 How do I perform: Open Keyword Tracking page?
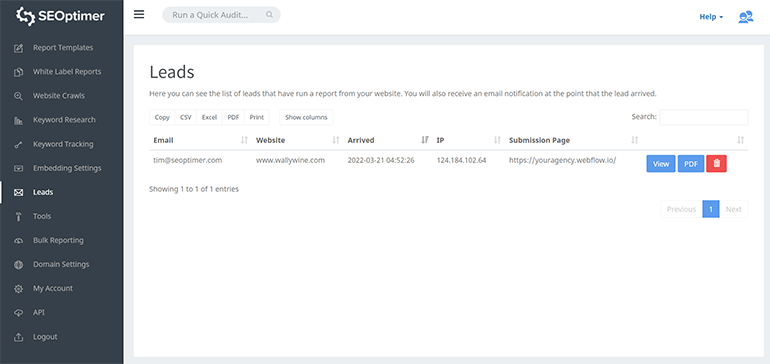[63, 144]
